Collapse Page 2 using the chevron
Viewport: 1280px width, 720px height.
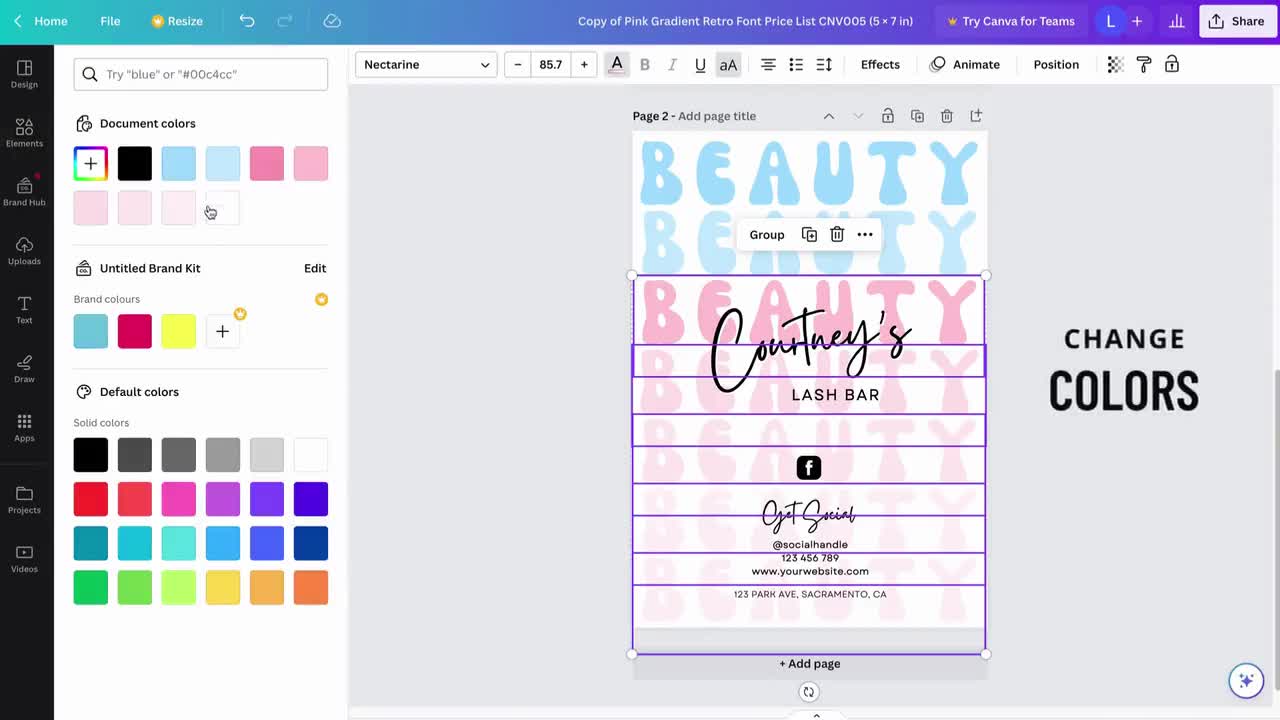coord(828,116)
